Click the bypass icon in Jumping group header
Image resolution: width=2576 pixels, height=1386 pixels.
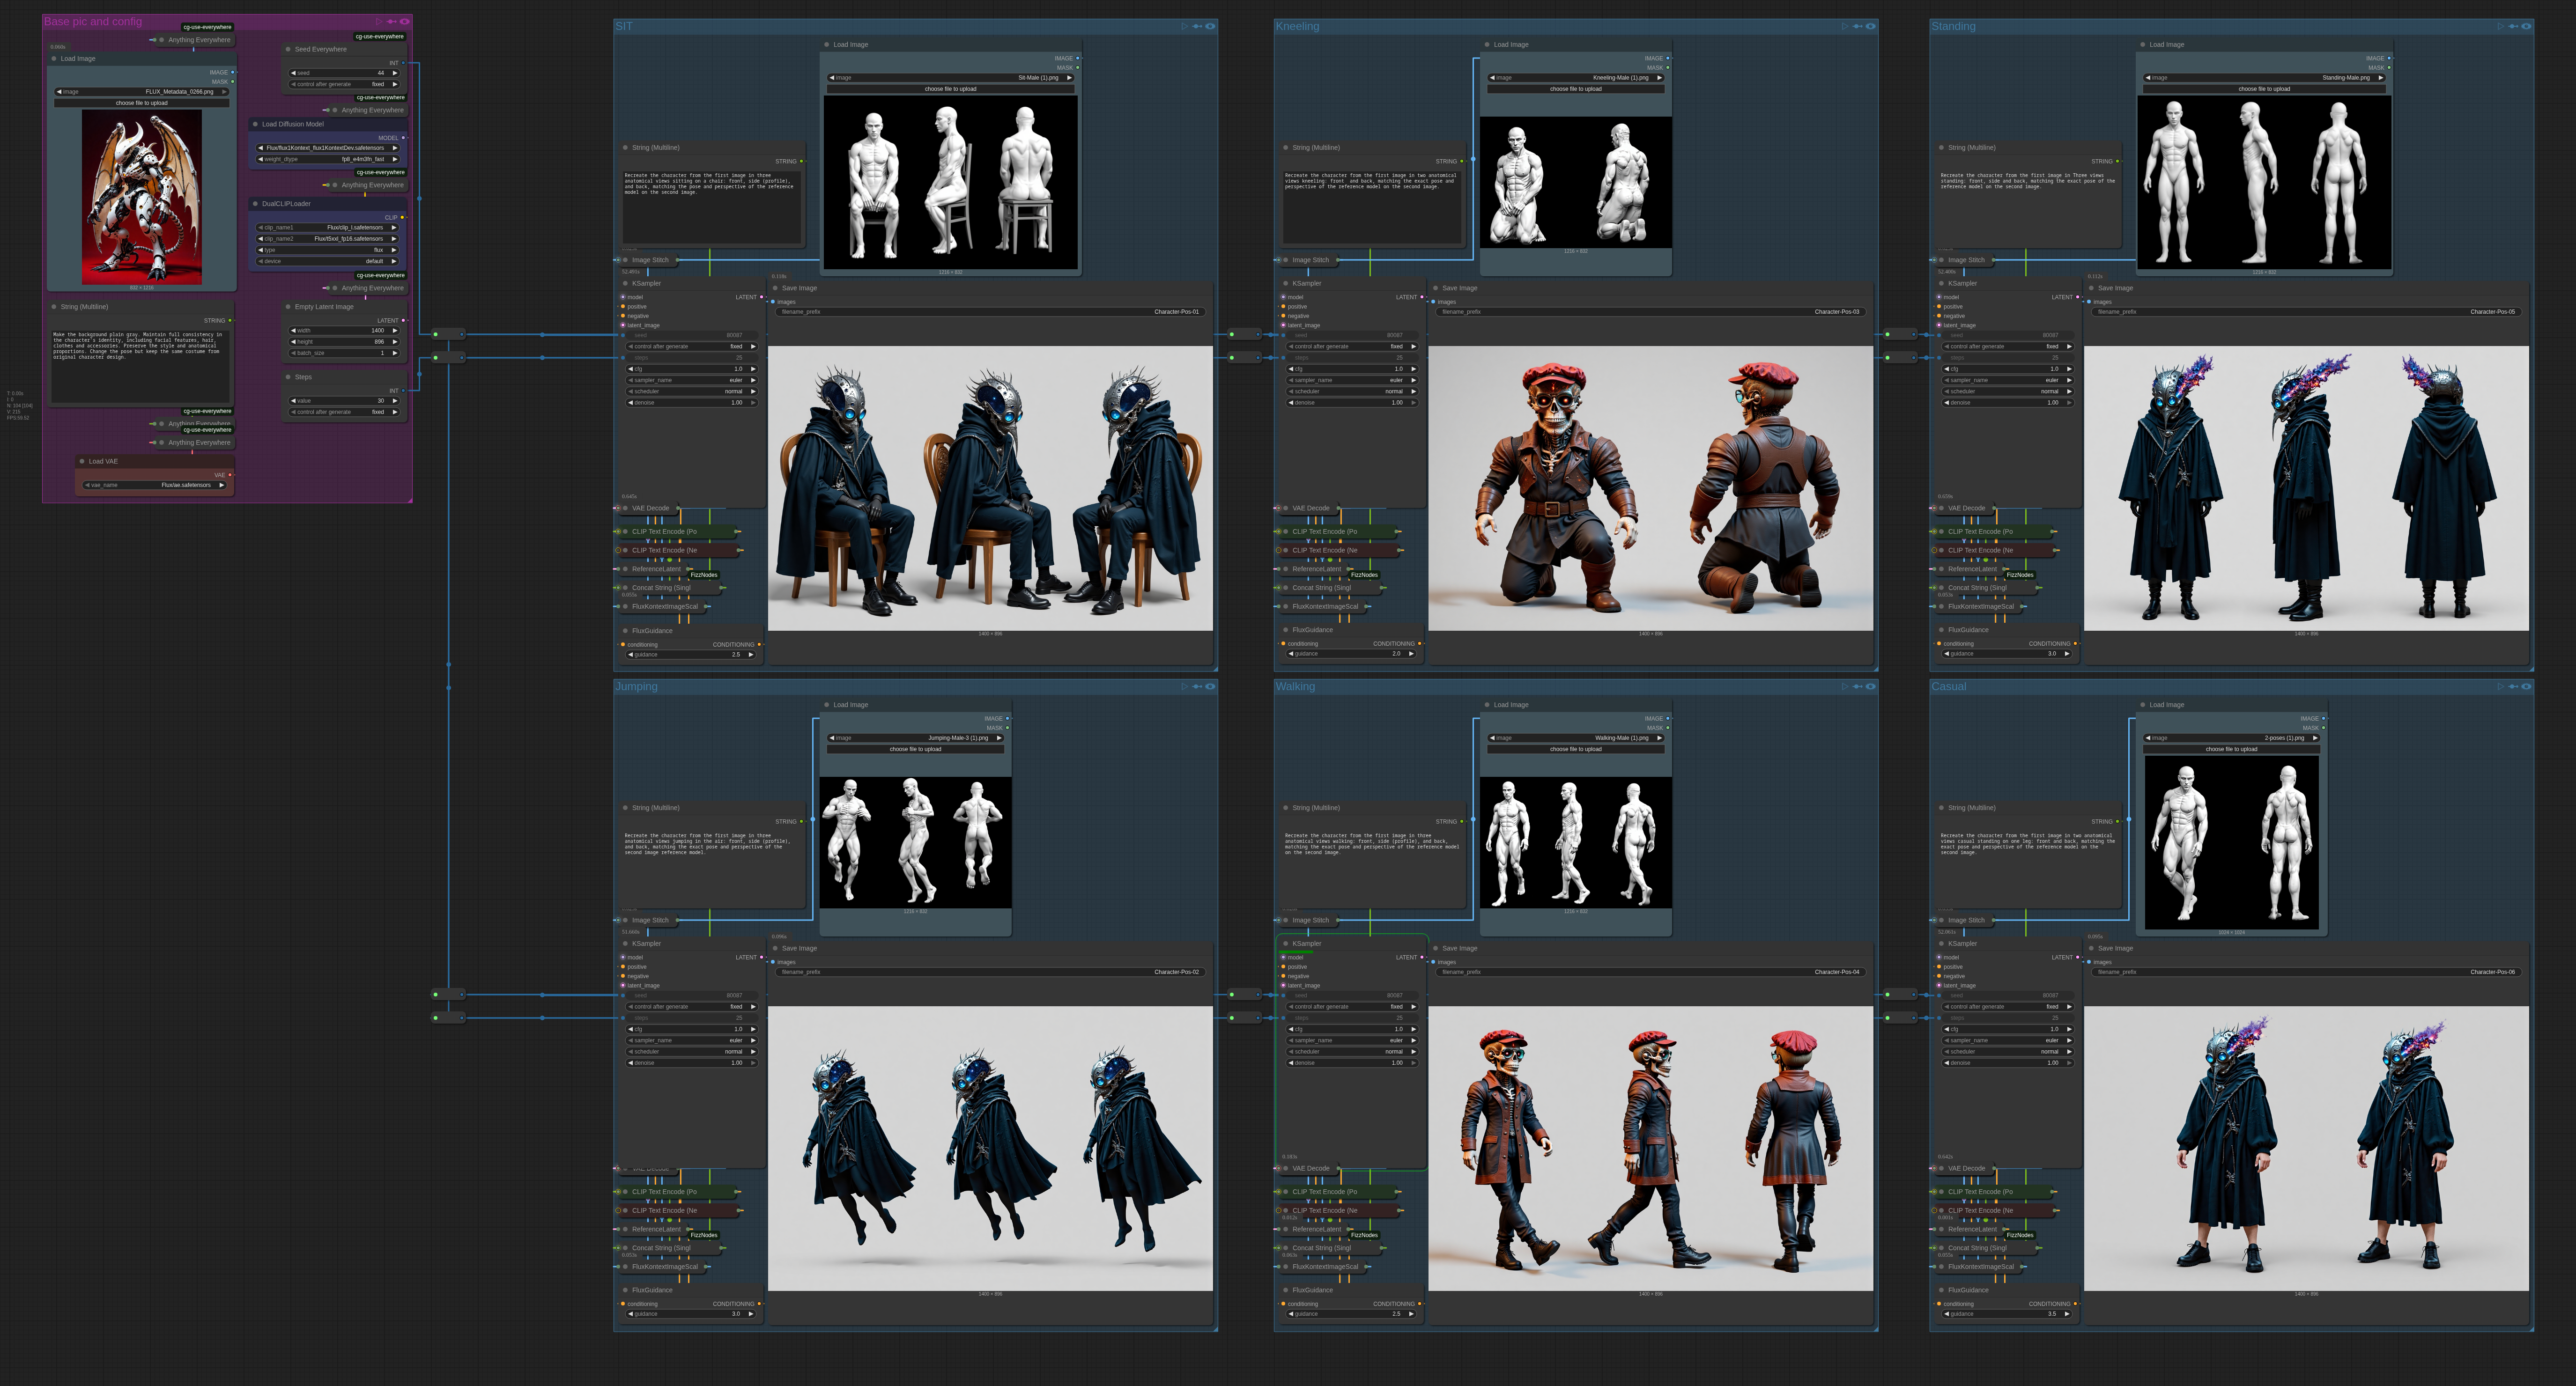coord(1197,686)
